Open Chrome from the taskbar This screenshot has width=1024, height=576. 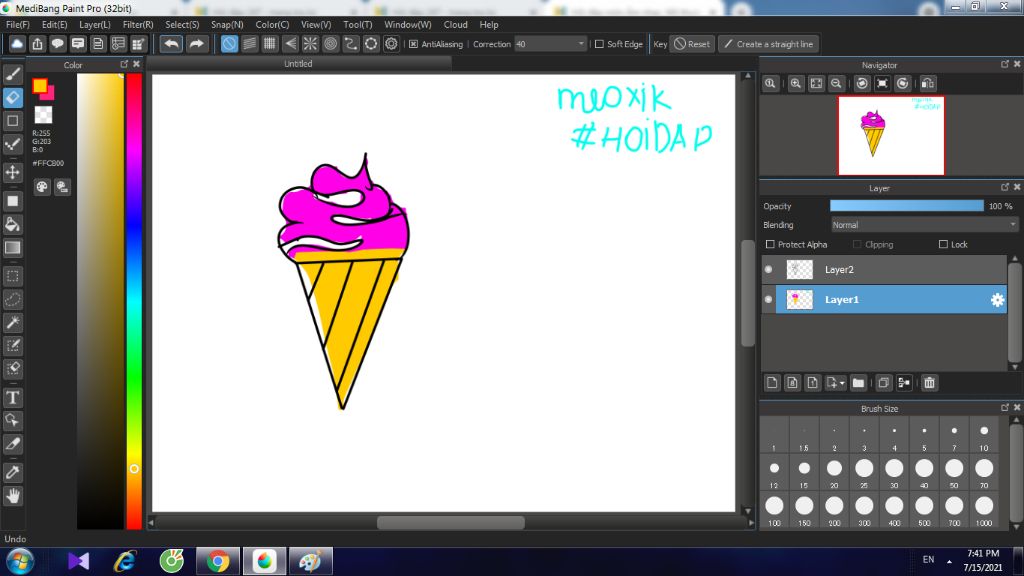pos(218,561)
